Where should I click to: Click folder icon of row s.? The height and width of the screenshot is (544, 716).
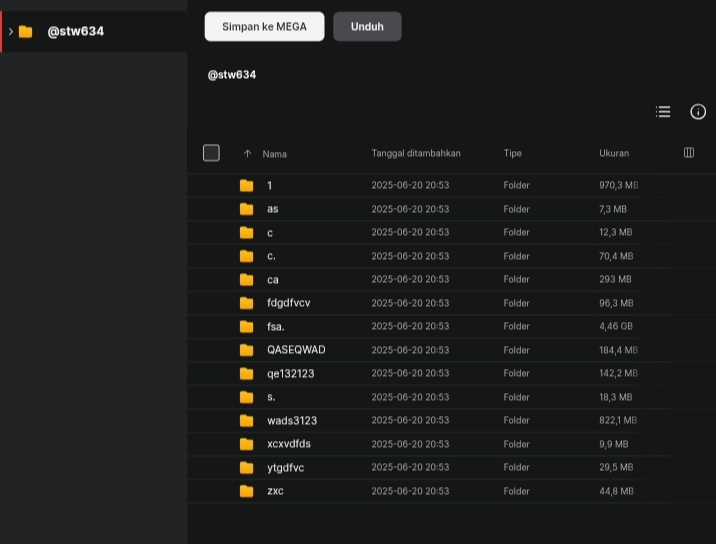click(x=247, y=397)
